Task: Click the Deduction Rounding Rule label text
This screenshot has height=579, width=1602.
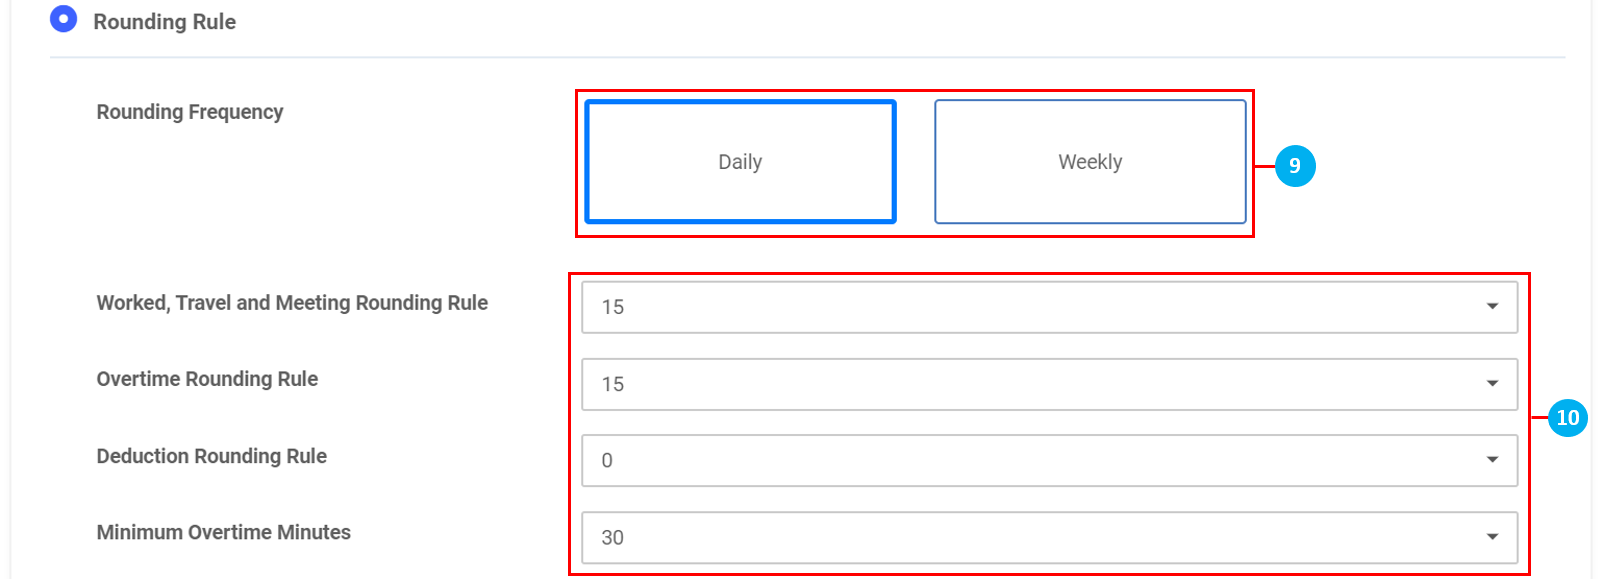Action: coord(211,456)
